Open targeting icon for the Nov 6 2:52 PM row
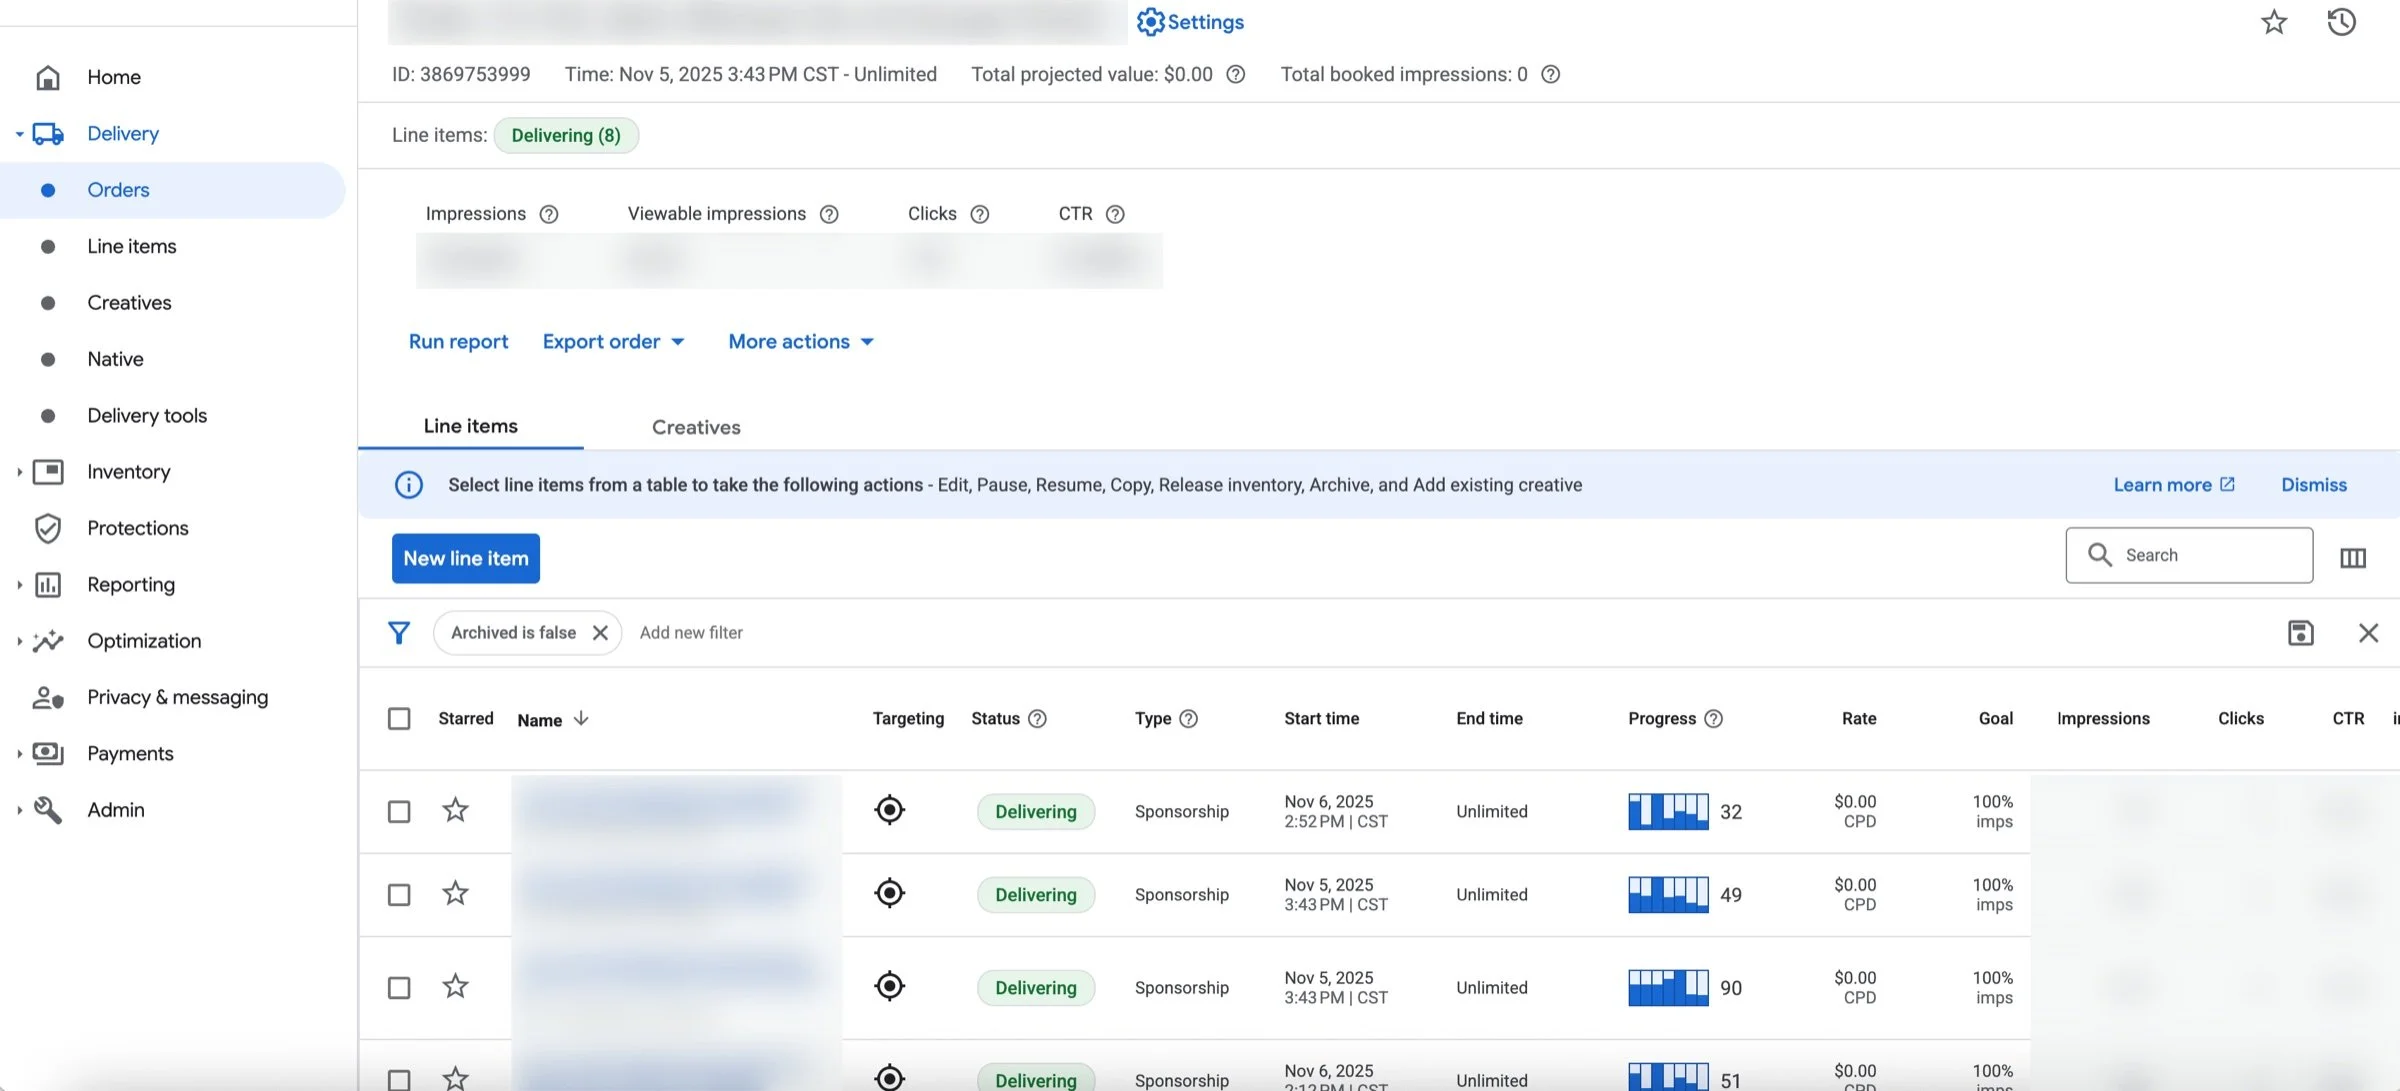The image size is (2400, 1091). [889, 810]
